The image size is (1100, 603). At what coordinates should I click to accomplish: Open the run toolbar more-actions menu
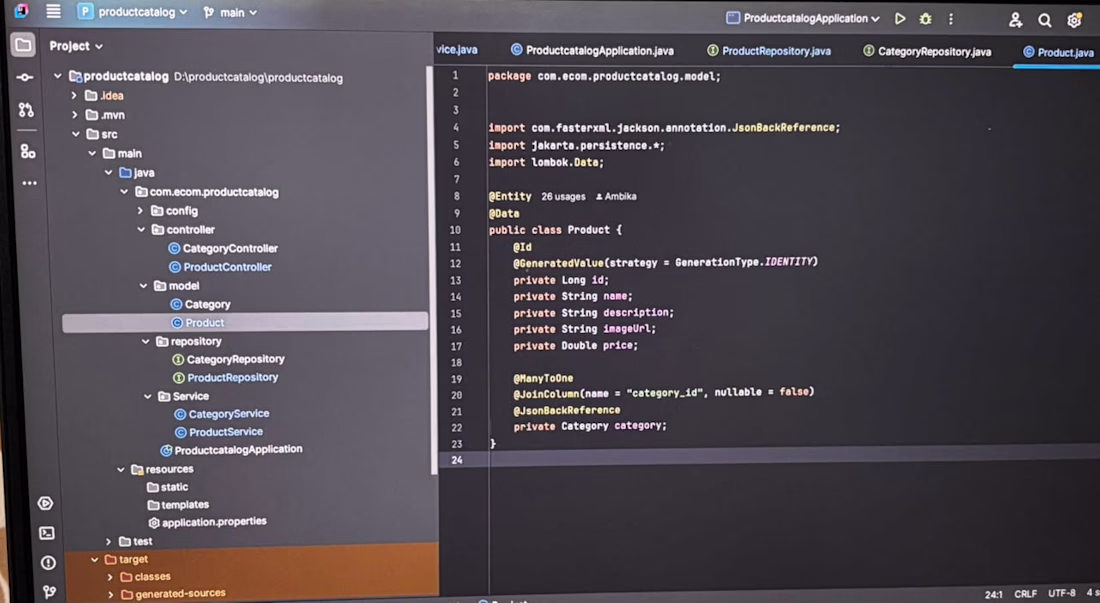point(951,19)
